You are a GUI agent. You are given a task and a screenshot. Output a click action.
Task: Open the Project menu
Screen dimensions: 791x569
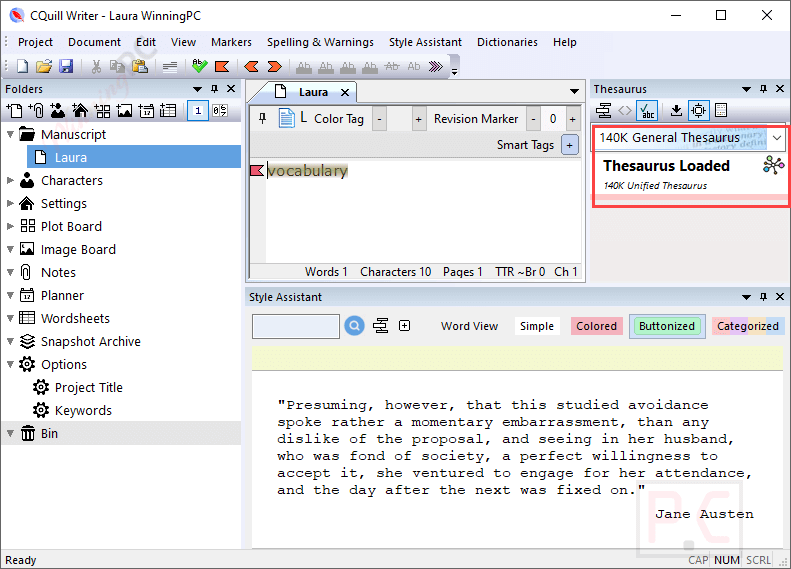click(x=35, y=42)
